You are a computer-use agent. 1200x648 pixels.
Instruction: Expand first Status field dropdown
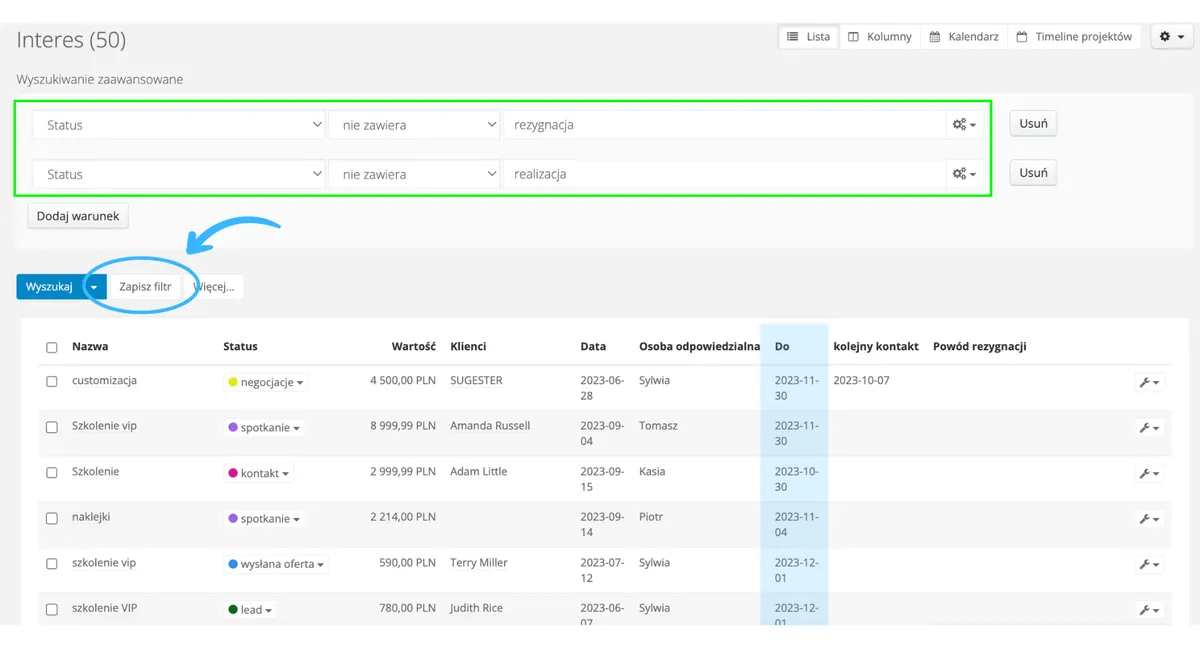[178, 125]
